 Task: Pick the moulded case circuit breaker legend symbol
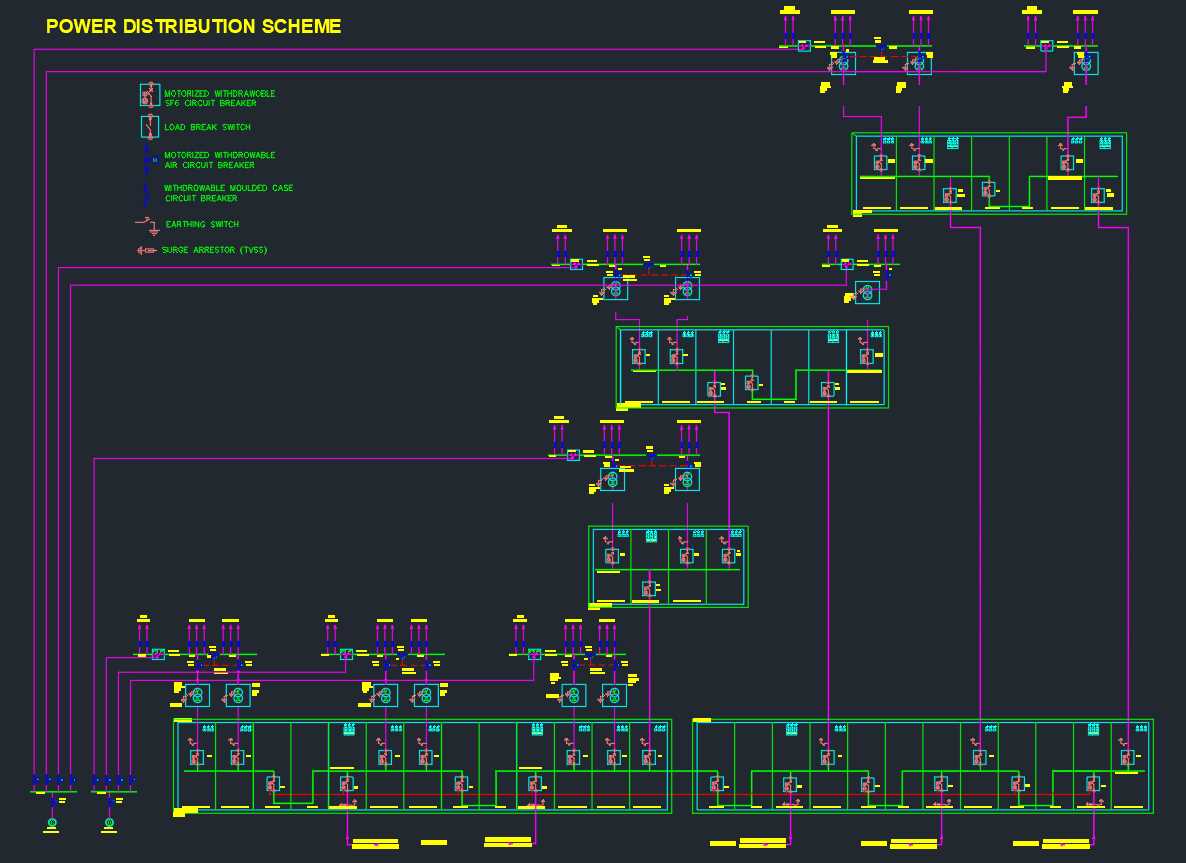[x=147, y=194]
